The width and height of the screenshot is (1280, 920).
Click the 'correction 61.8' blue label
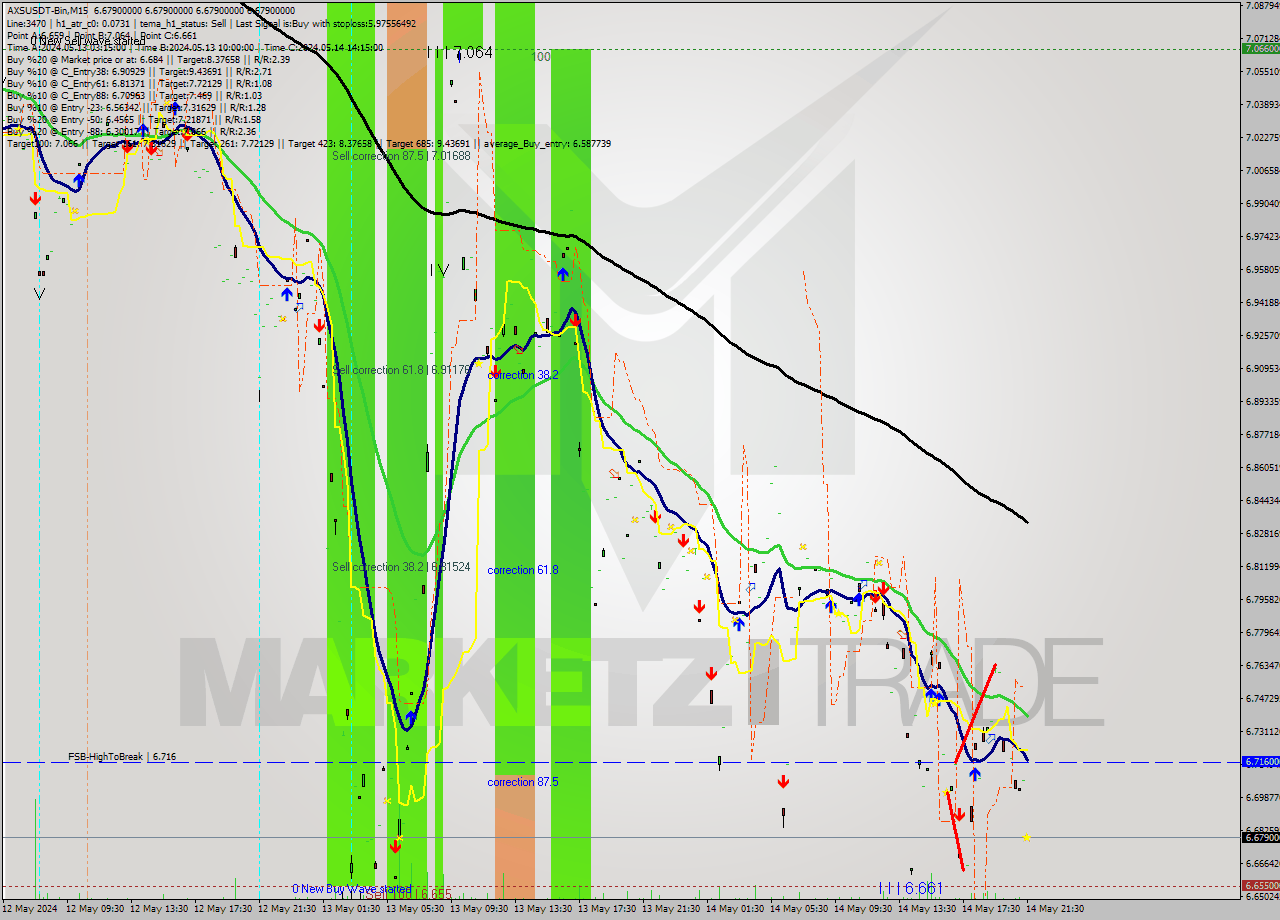point(522,570)
